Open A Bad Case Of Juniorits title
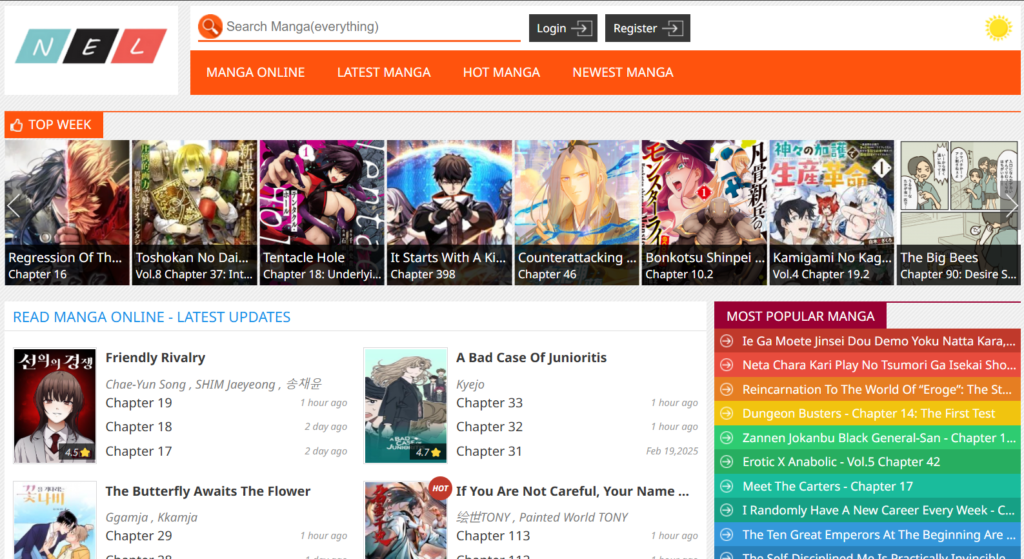 coord(531,358)
